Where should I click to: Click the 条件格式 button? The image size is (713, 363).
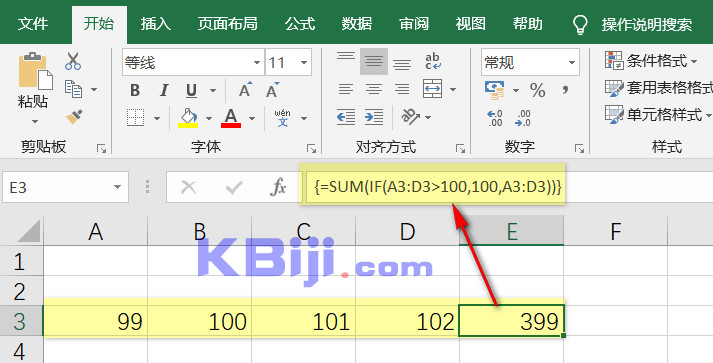click(x=651, y=60)
